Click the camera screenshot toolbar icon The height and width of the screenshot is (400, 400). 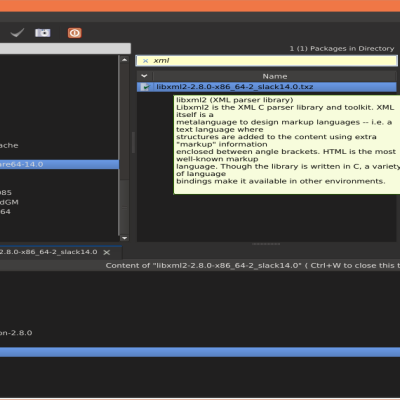click(43, 33)
